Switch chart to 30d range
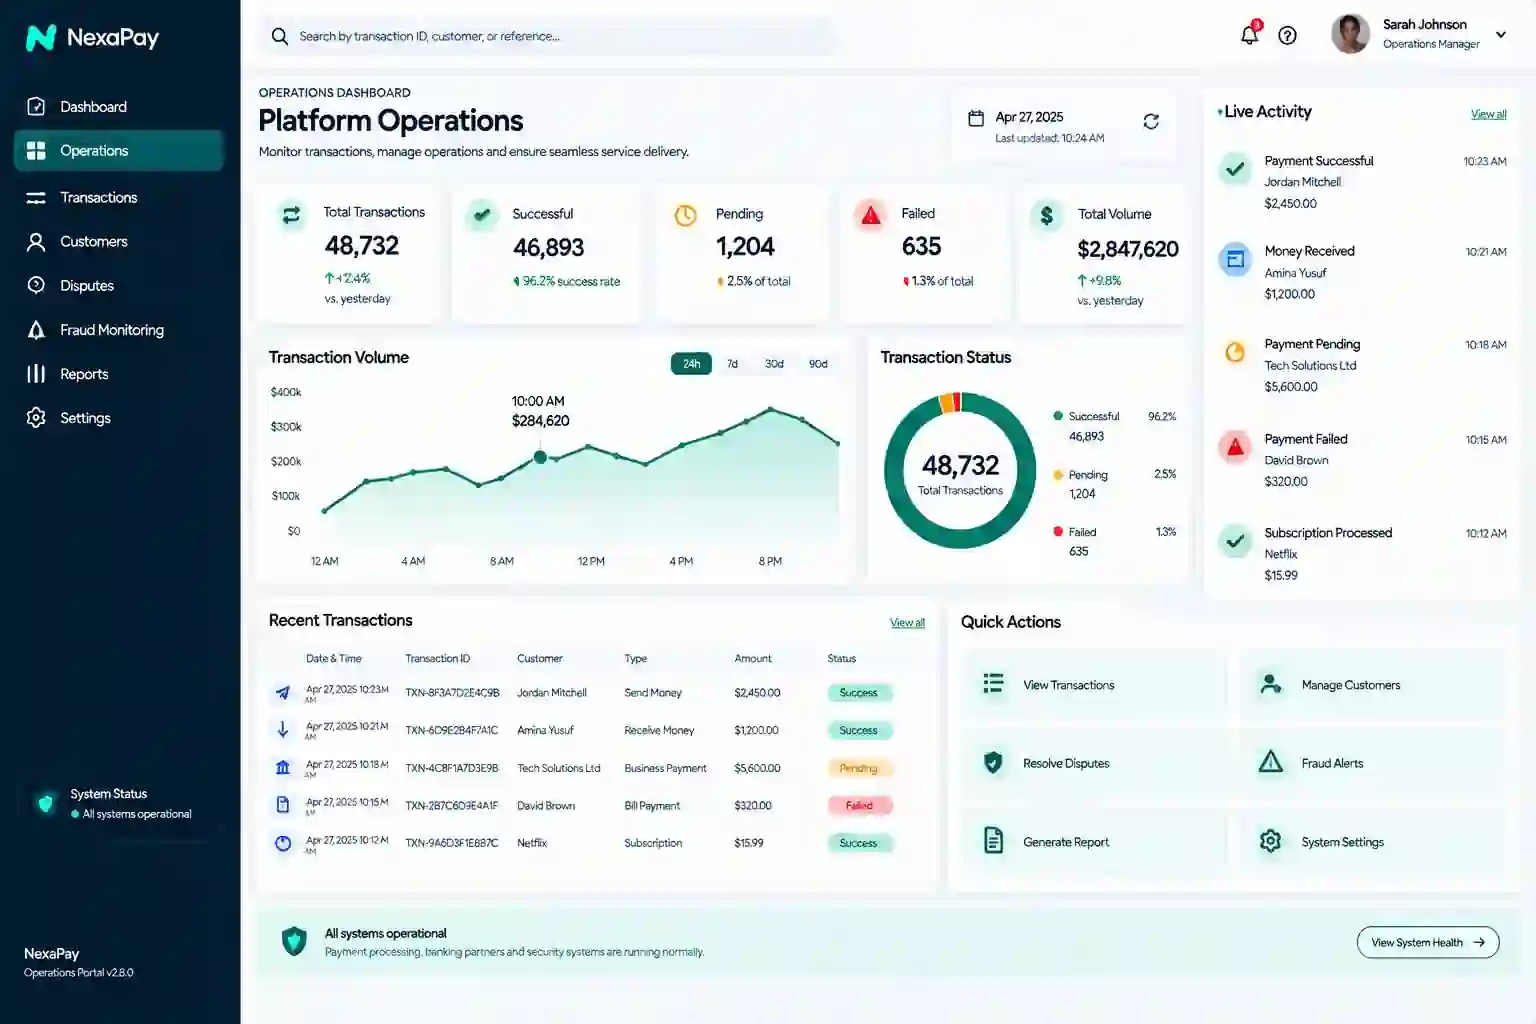Screen dimensions: 1536x1024 (774, 364)
